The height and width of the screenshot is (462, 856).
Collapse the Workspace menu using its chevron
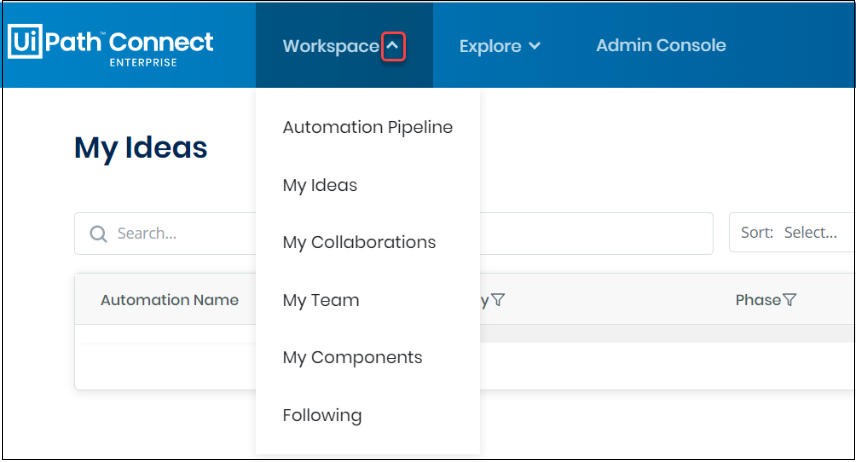point(394,46)
